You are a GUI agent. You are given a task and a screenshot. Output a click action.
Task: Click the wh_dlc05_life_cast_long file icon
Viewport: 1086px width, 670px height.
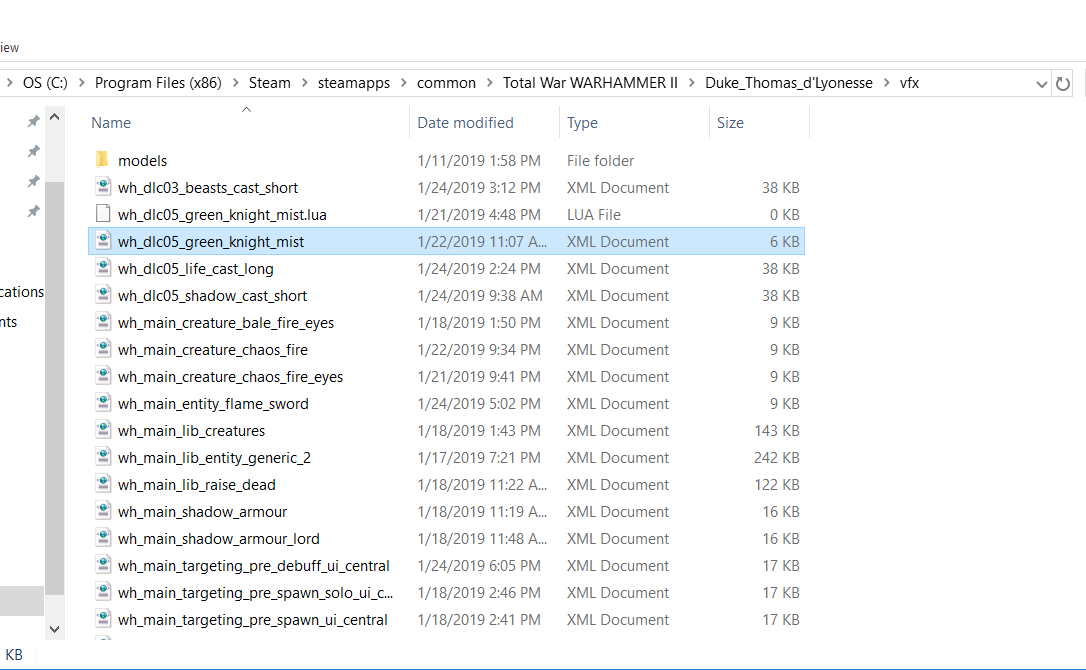point(103,268)
